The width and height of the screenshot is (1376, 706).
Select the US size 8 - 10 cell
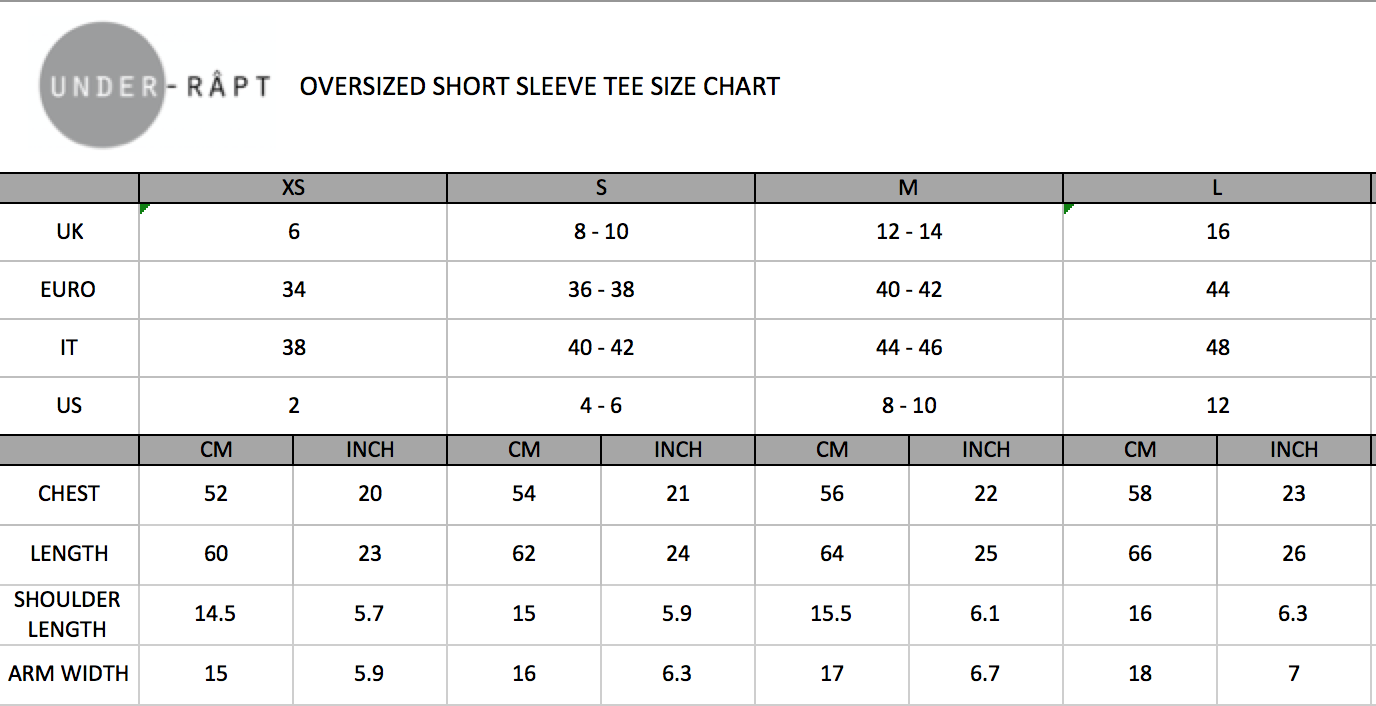(x=909, y=406)
